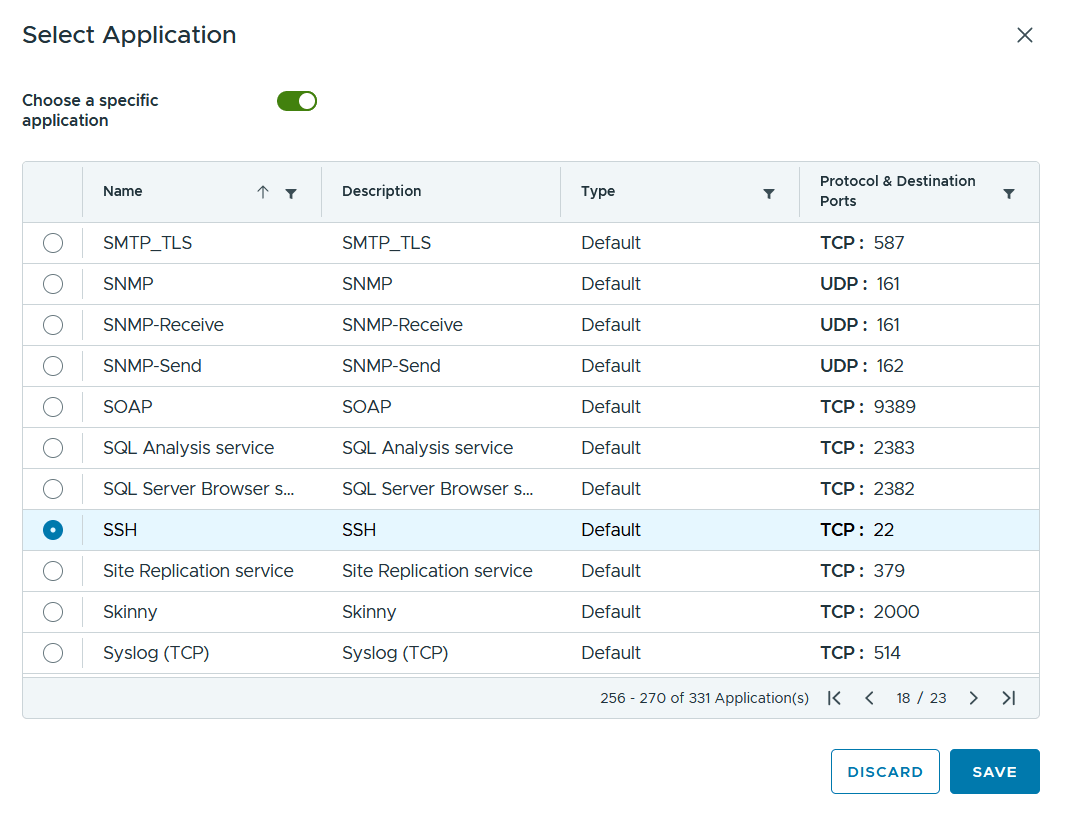Close the Select Application dialog
1065x819 pixels.
1024,35
